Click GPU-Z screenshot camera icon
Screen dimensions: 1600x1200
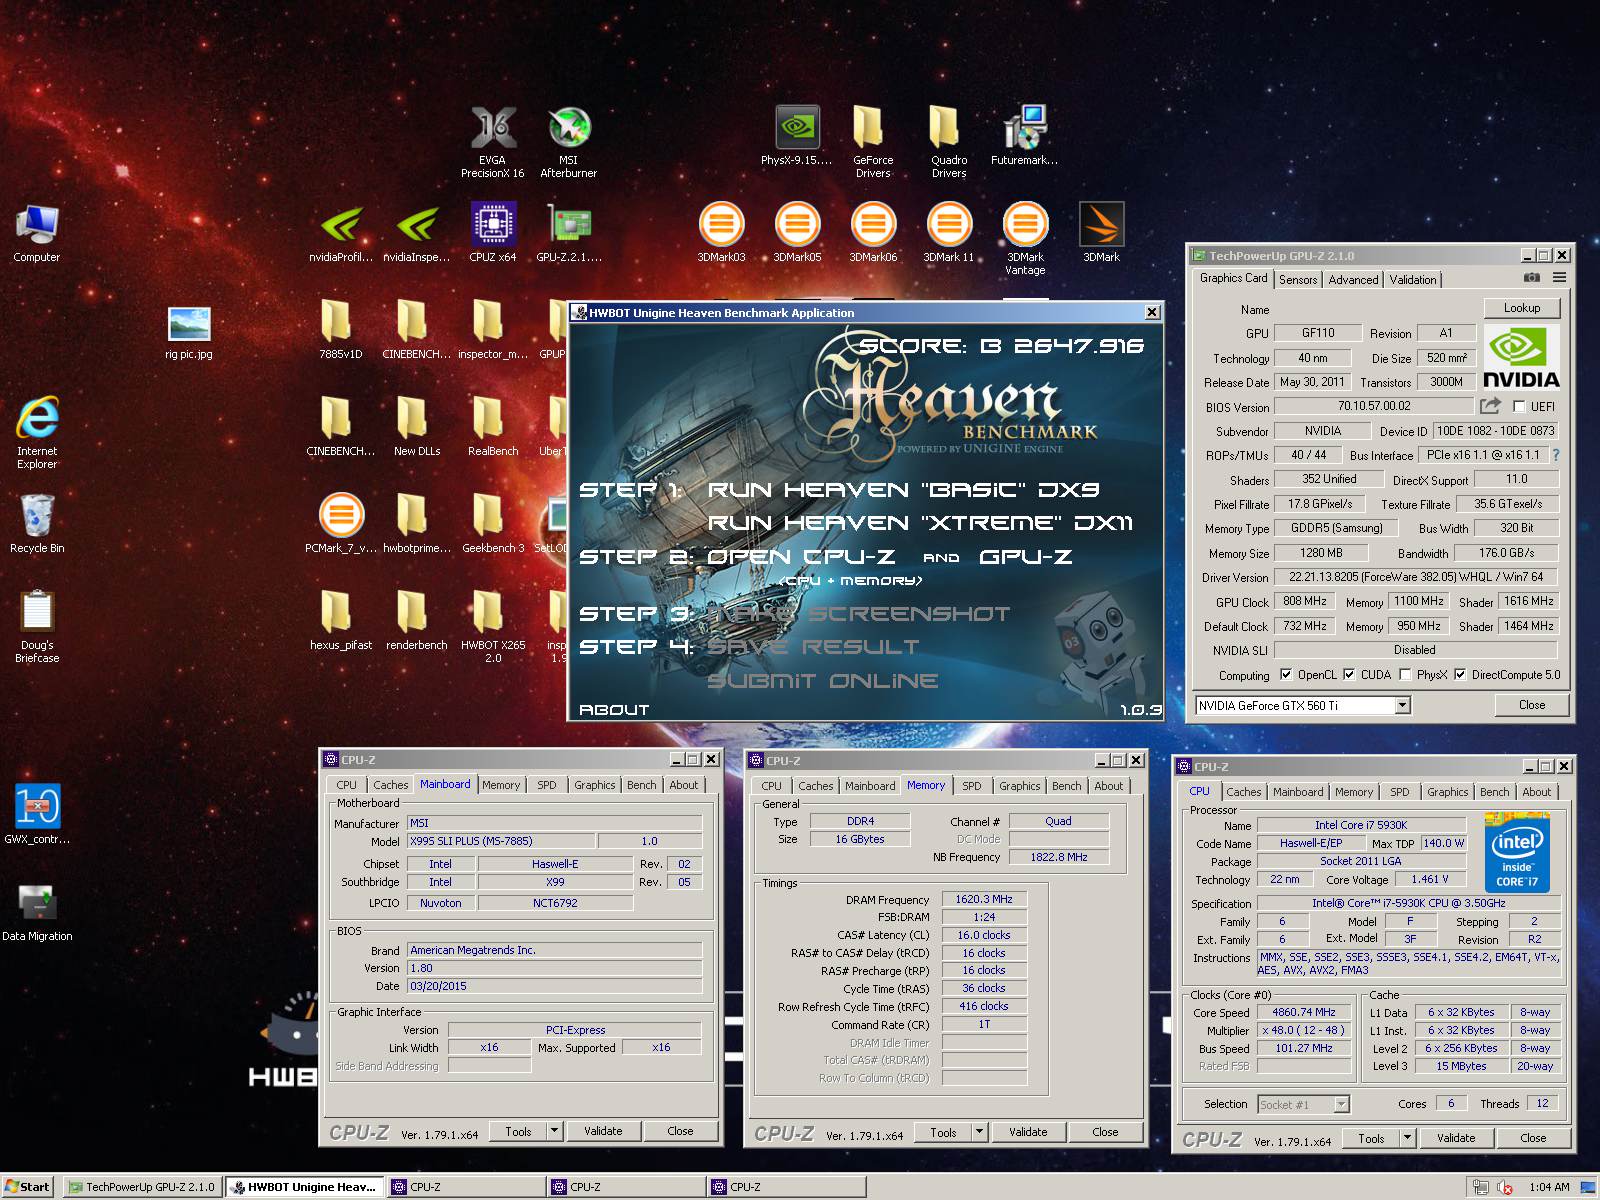click(x=1531, y=278)
